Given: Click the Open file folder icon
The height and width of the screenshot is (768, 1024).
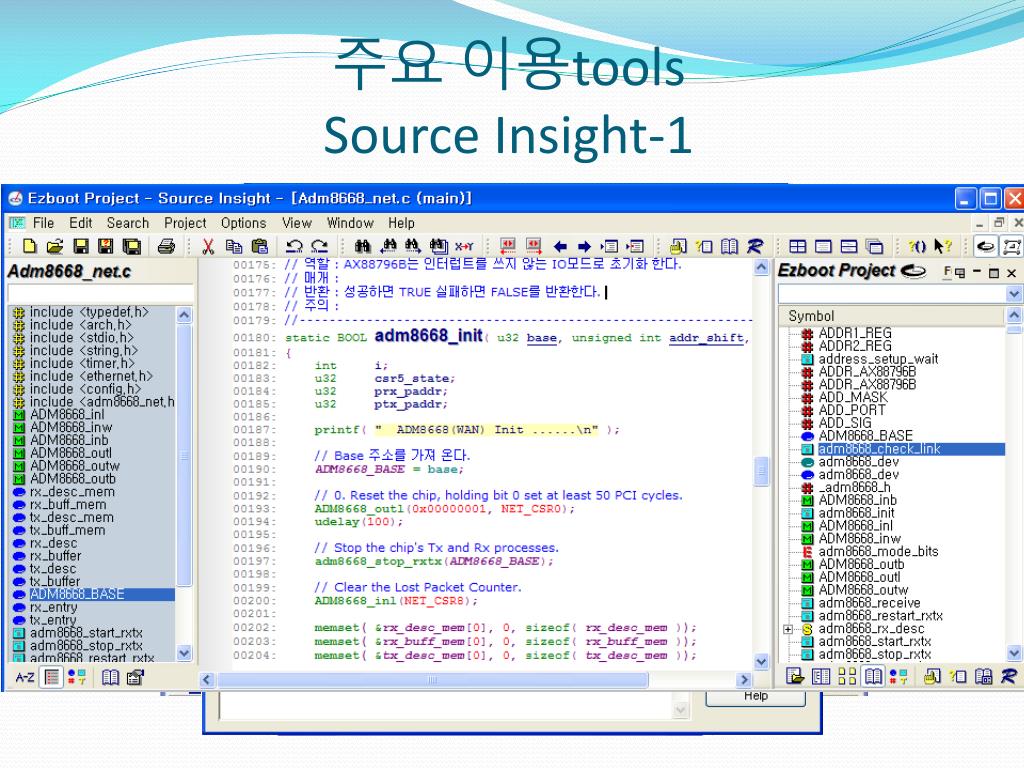Looking at the screenshot, I should [56, 246].
